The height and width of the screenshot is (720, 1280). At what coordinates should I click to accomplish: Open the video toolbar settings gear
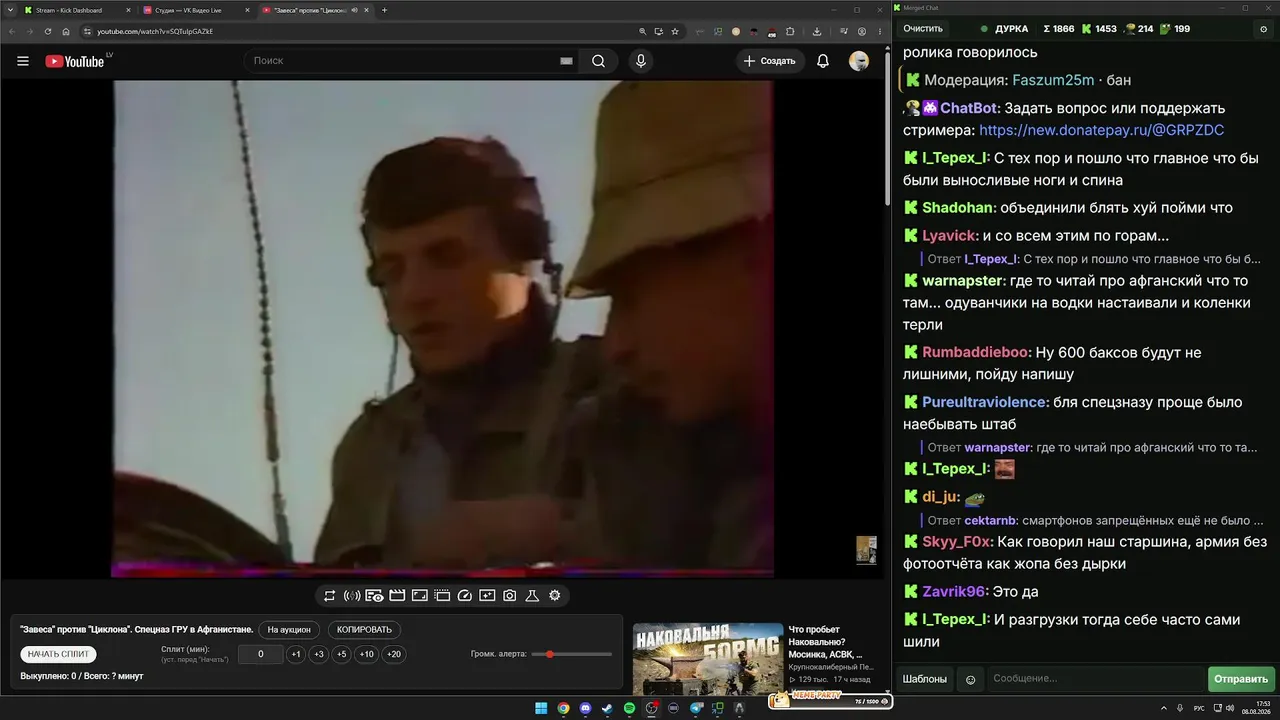[x=554, y=596]
